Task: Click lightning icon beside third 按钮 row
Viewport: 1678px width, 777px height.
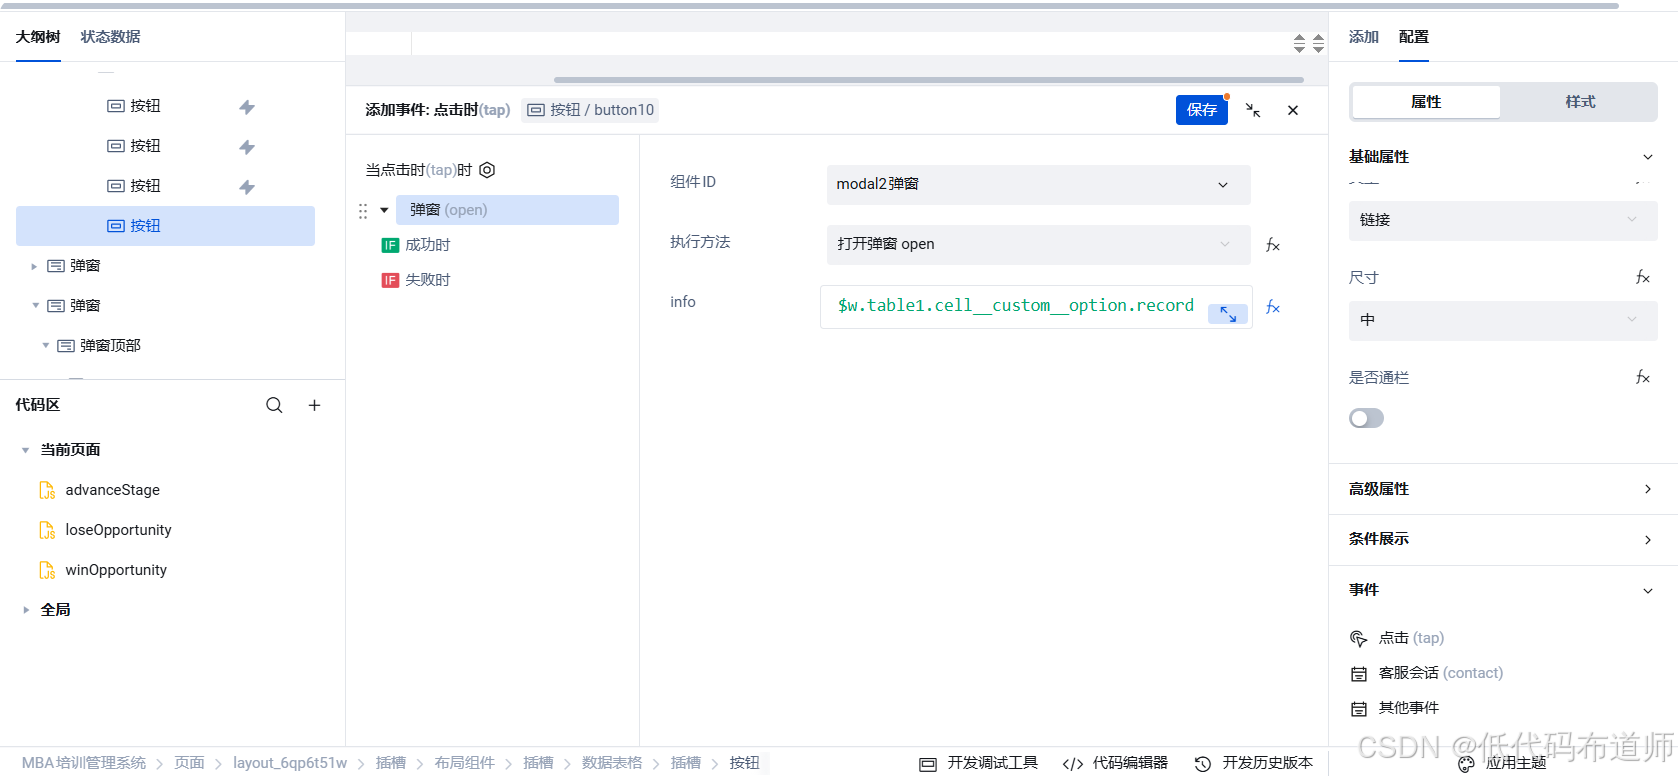Action: pos(247,187)
